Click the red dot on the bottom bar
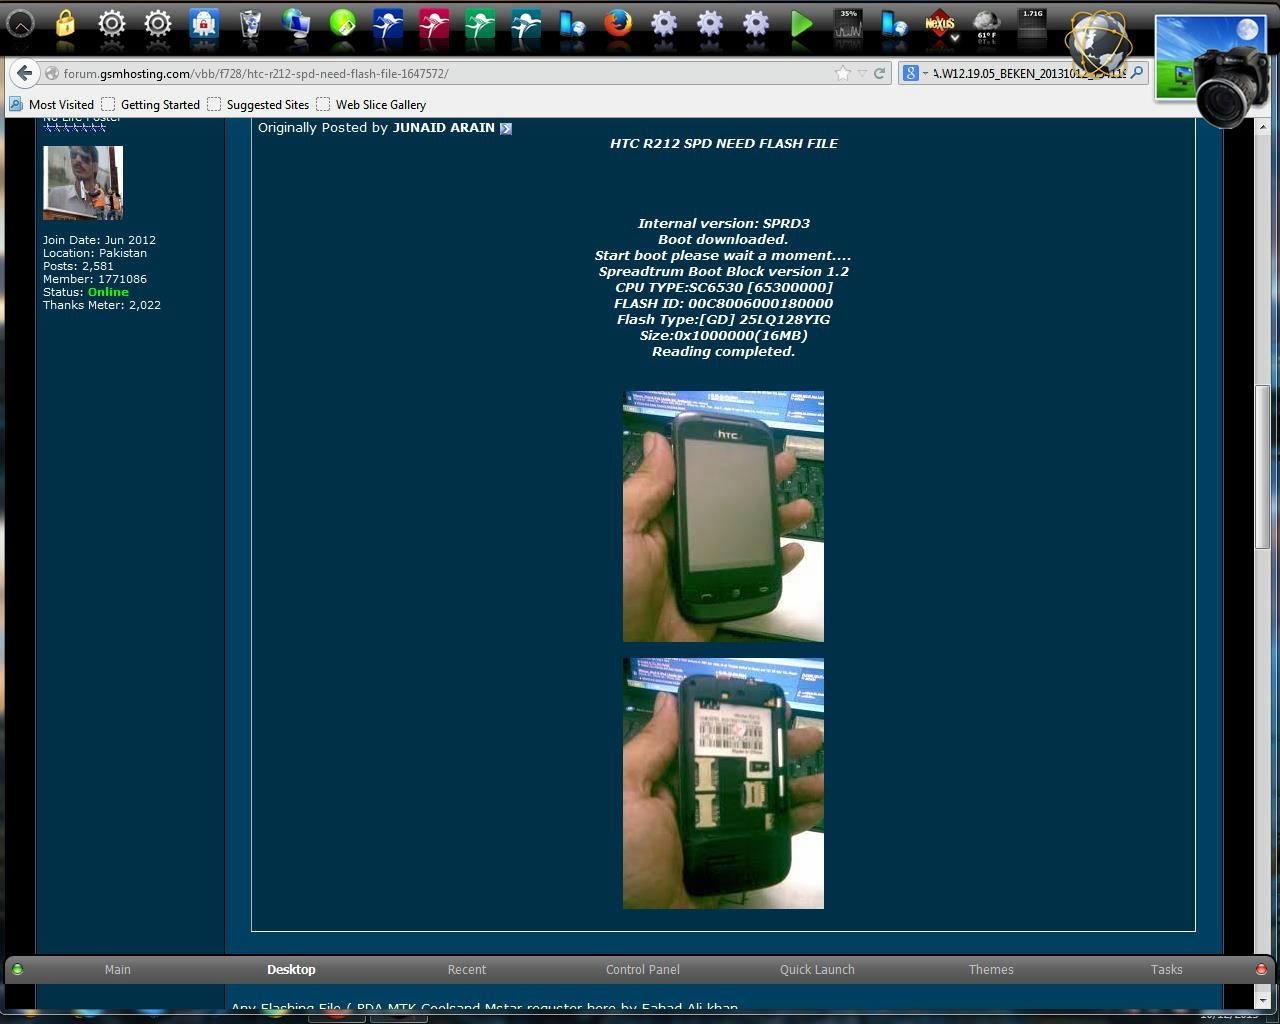Image resolution: width=1280 pixels, height=1024 pixels. [x=1261, y=969]
